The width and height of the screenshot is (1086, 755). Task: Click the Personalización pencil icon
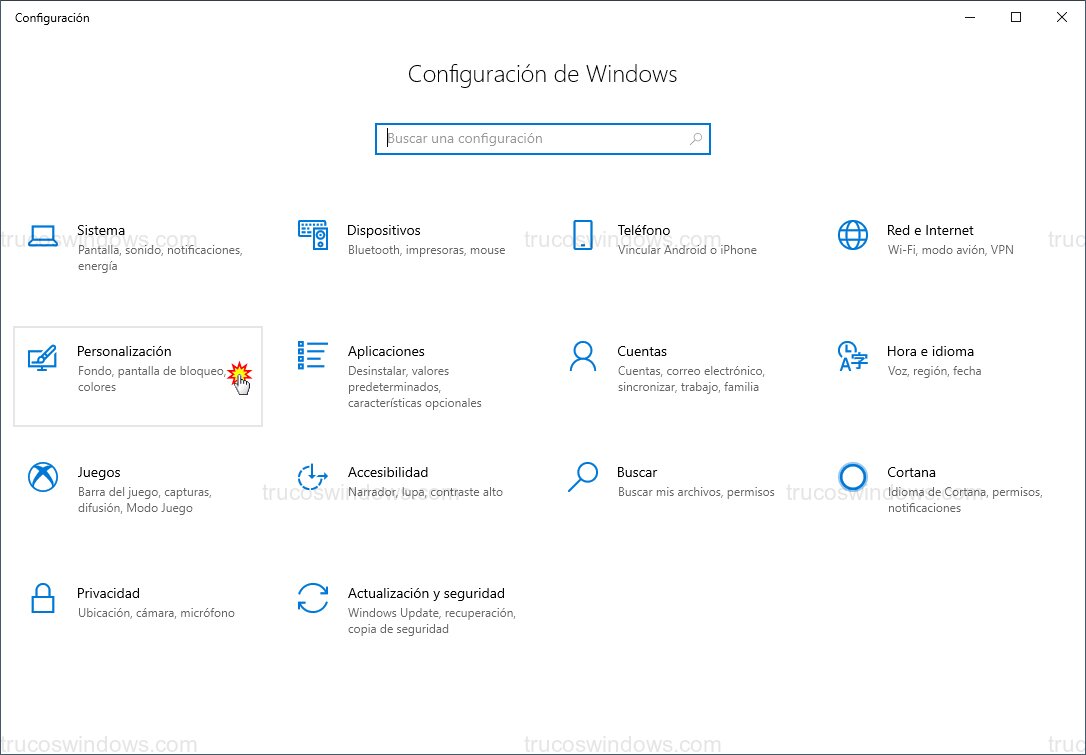[x=43, y=358]
